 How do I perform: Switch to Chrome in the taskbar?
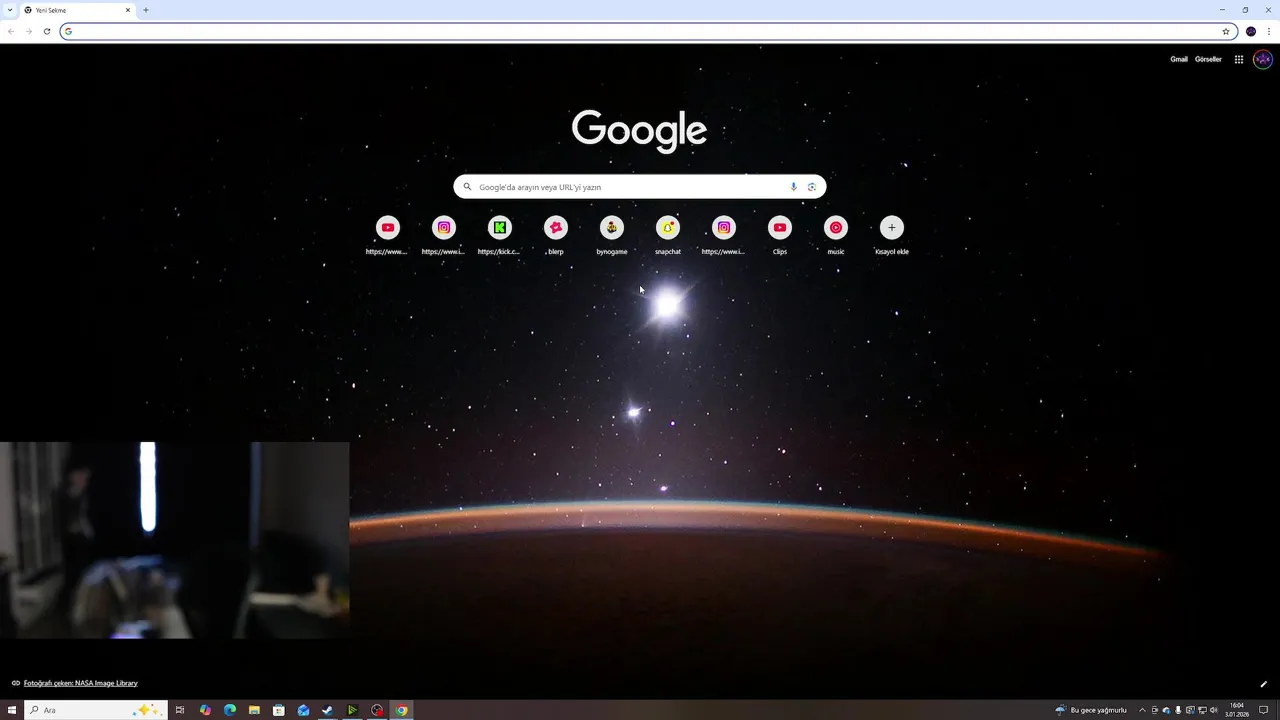point(401,710)
